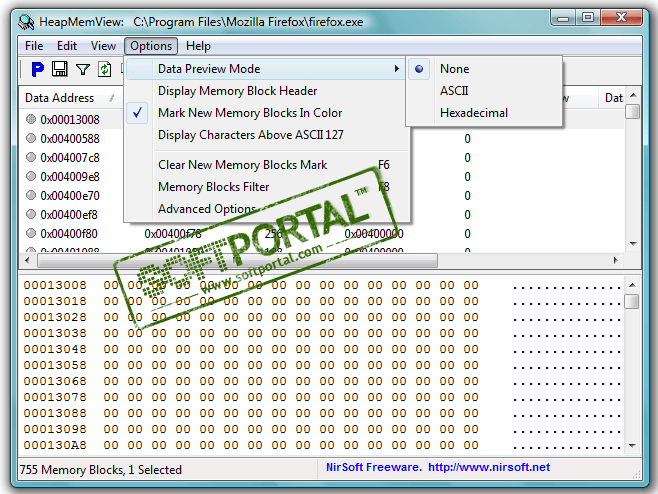Select block icon for 0x00400588
The width and height of the screenshot is (658, 494).
click(x=31, y=138)
